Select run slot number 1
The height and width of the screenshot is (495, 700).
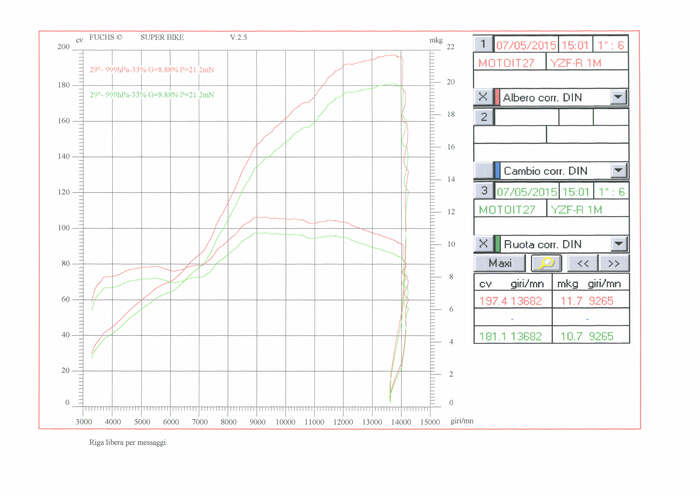[x=484, y=45]
